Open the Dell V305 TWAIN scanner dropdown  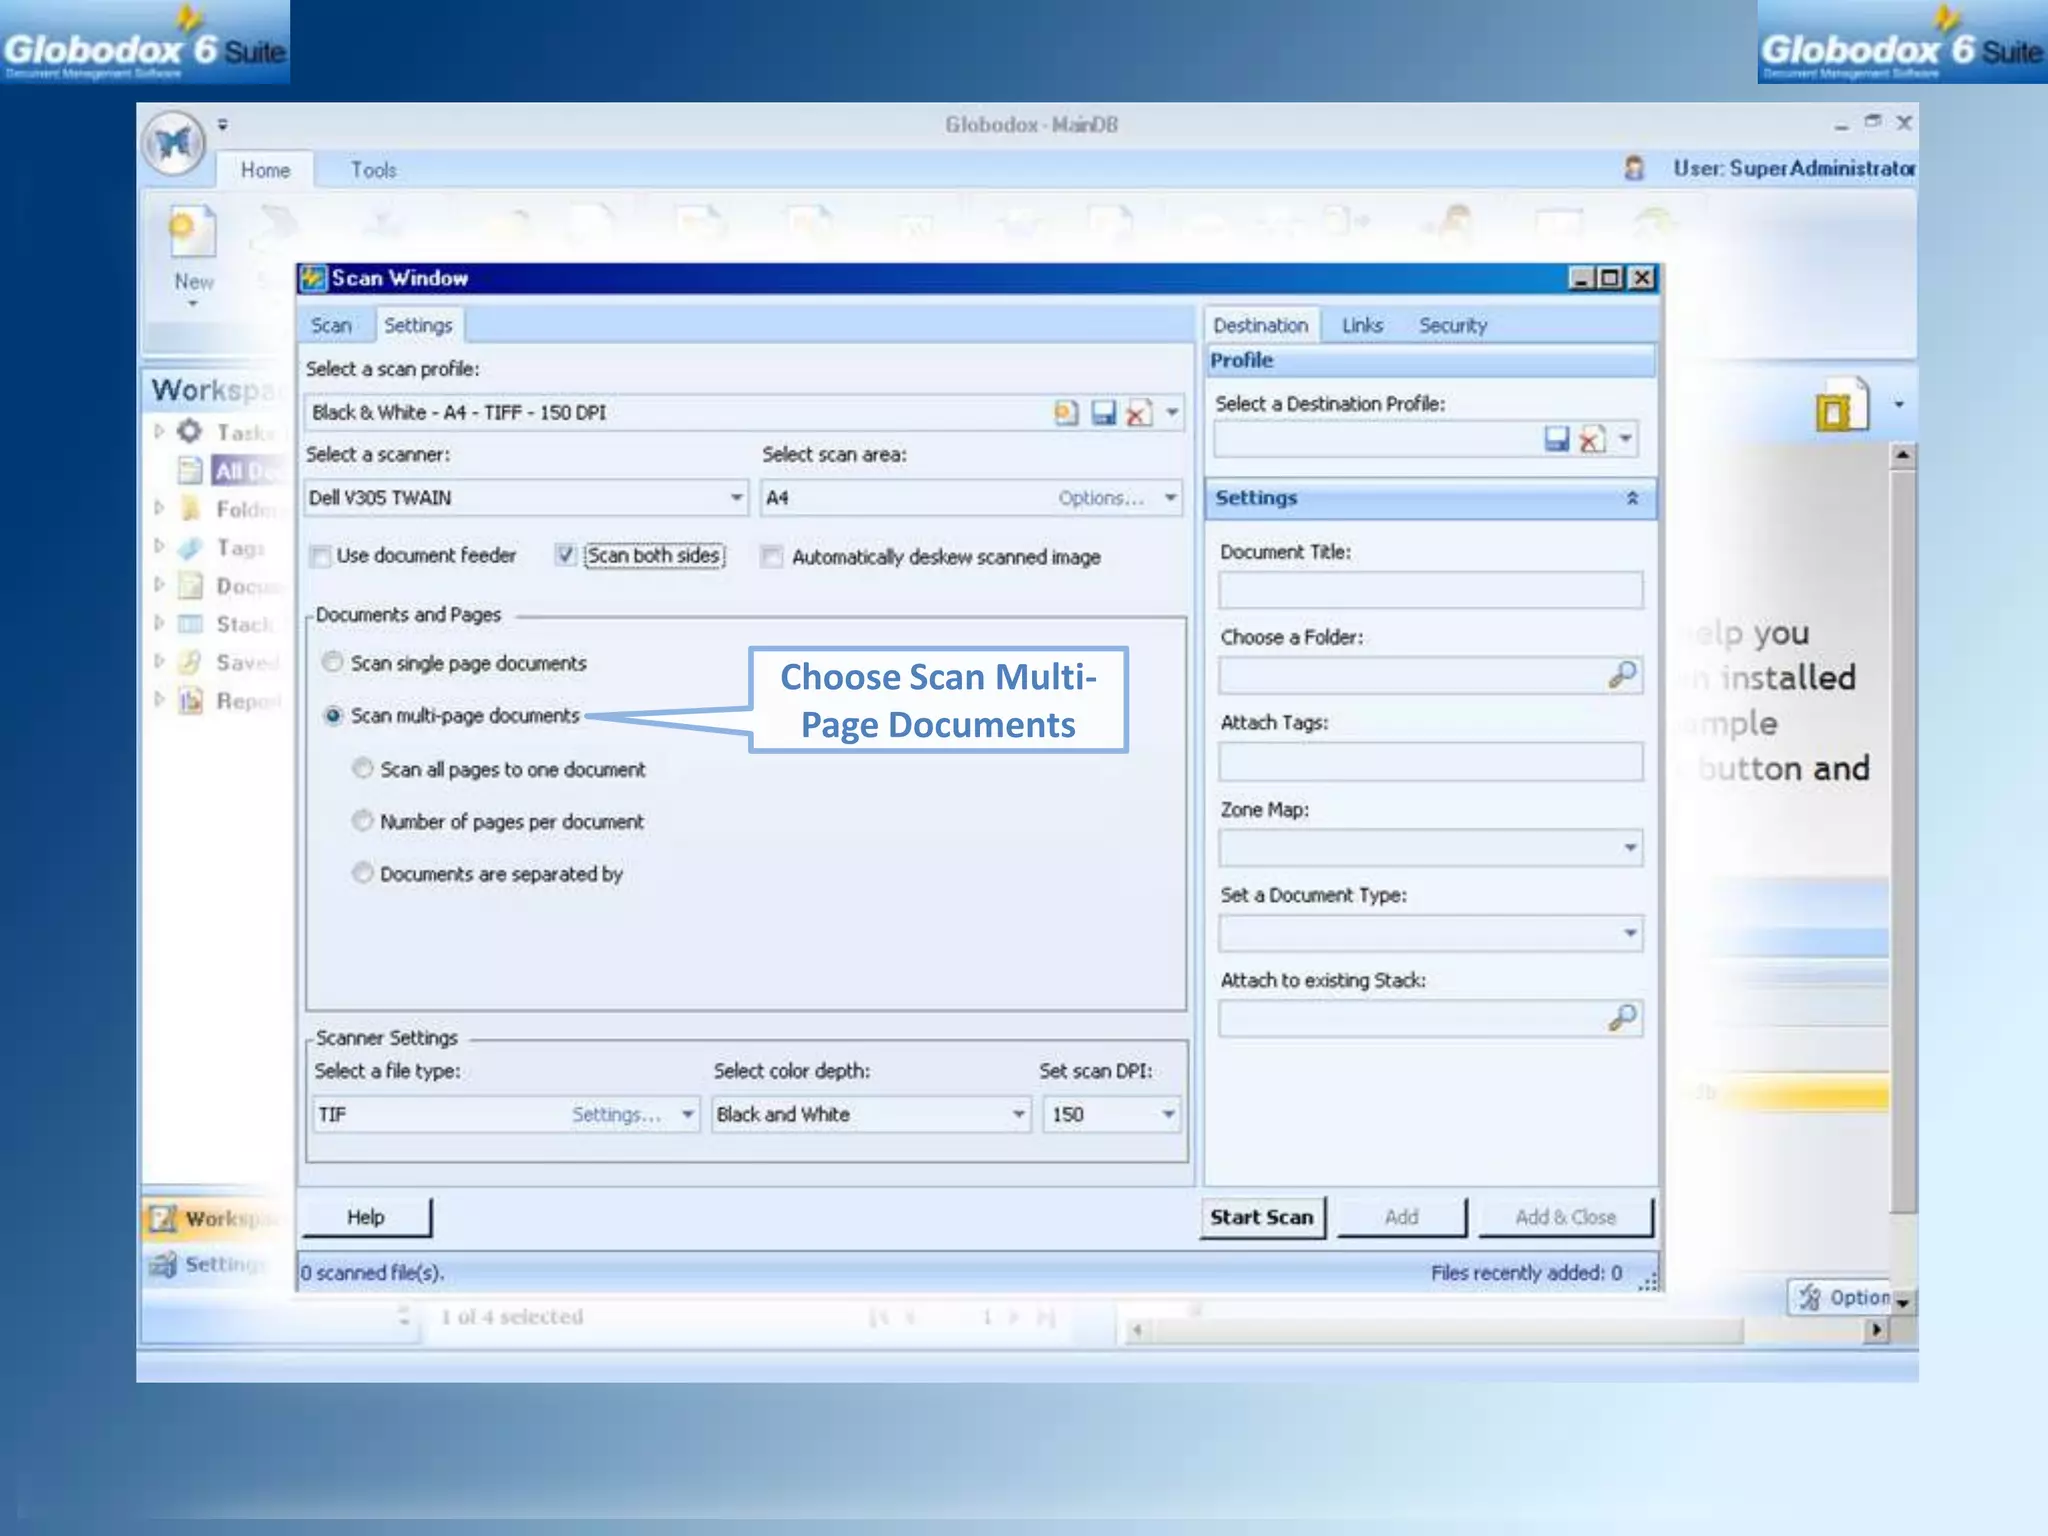tap(736, 497)
